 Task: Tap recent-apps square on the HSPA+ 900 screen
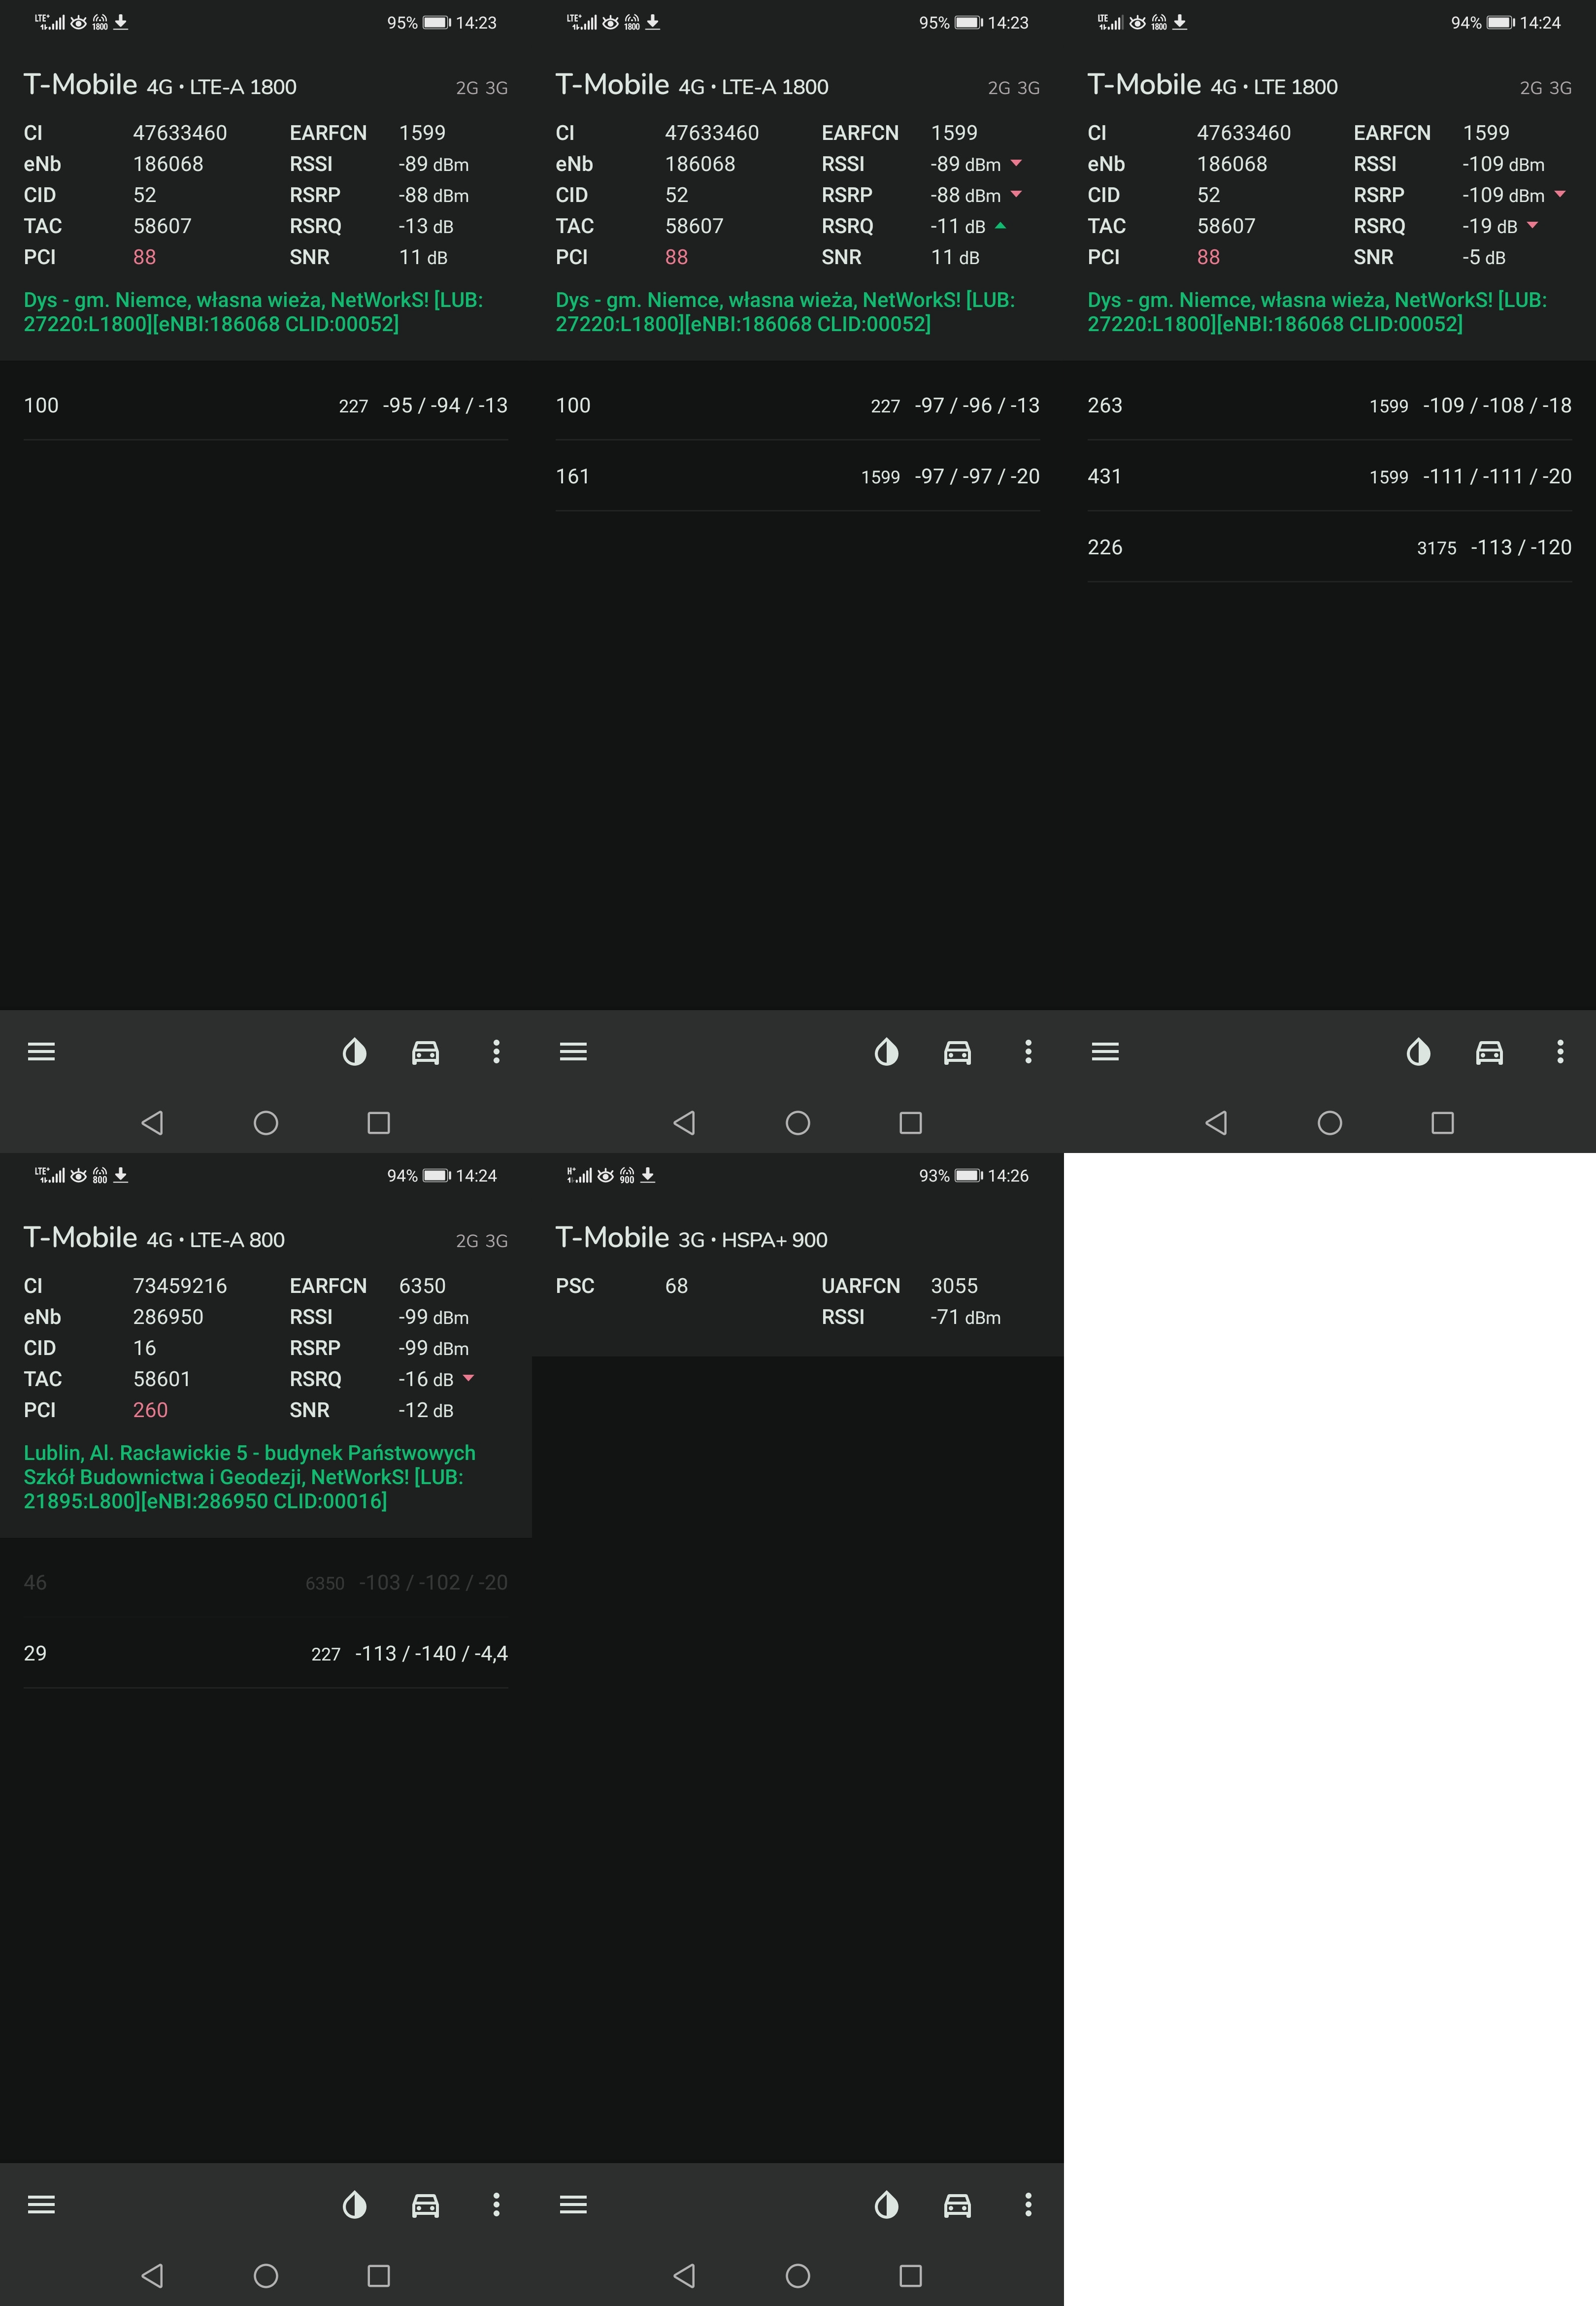pos(911,2275)
